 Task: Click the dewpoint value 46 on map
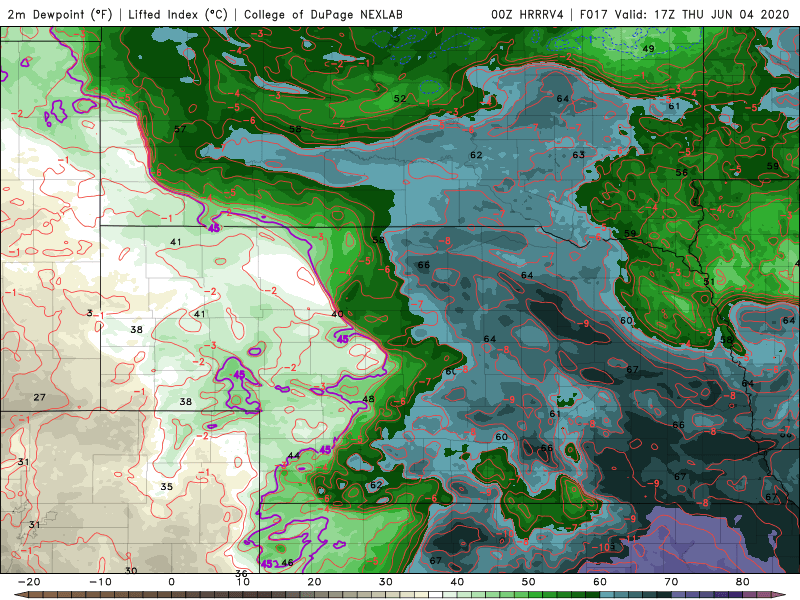[287, 563]
